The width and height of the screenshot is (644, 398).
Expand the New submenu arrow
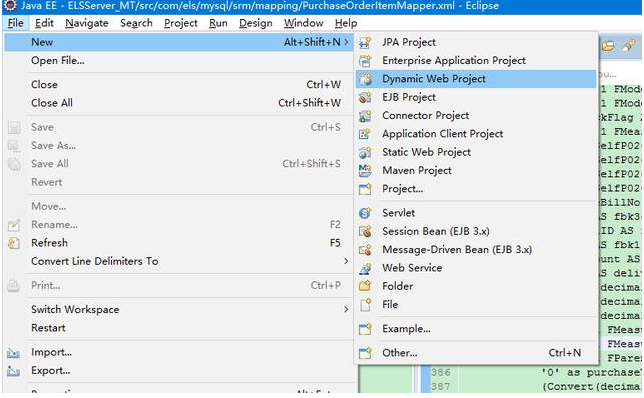[x=346, y=42]
